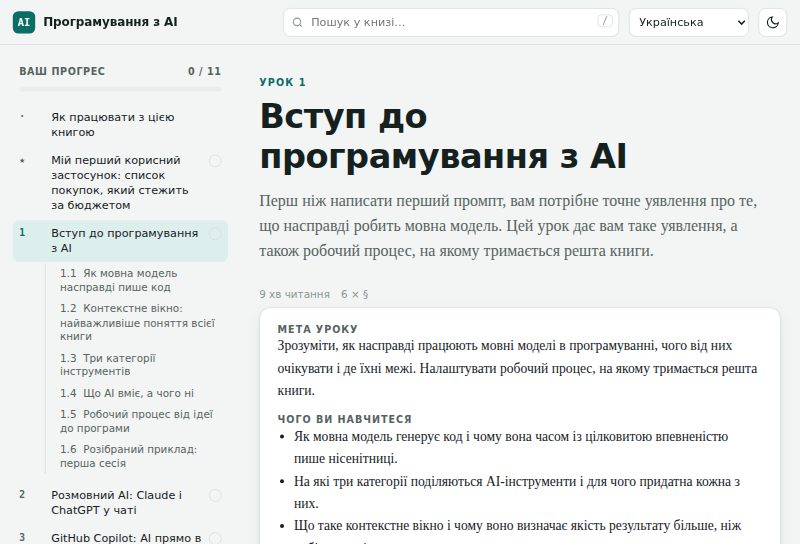Click the heading "Вступ до програмування з AI"
The width and height of the screenshot is (800, 544).
point(443,137)
